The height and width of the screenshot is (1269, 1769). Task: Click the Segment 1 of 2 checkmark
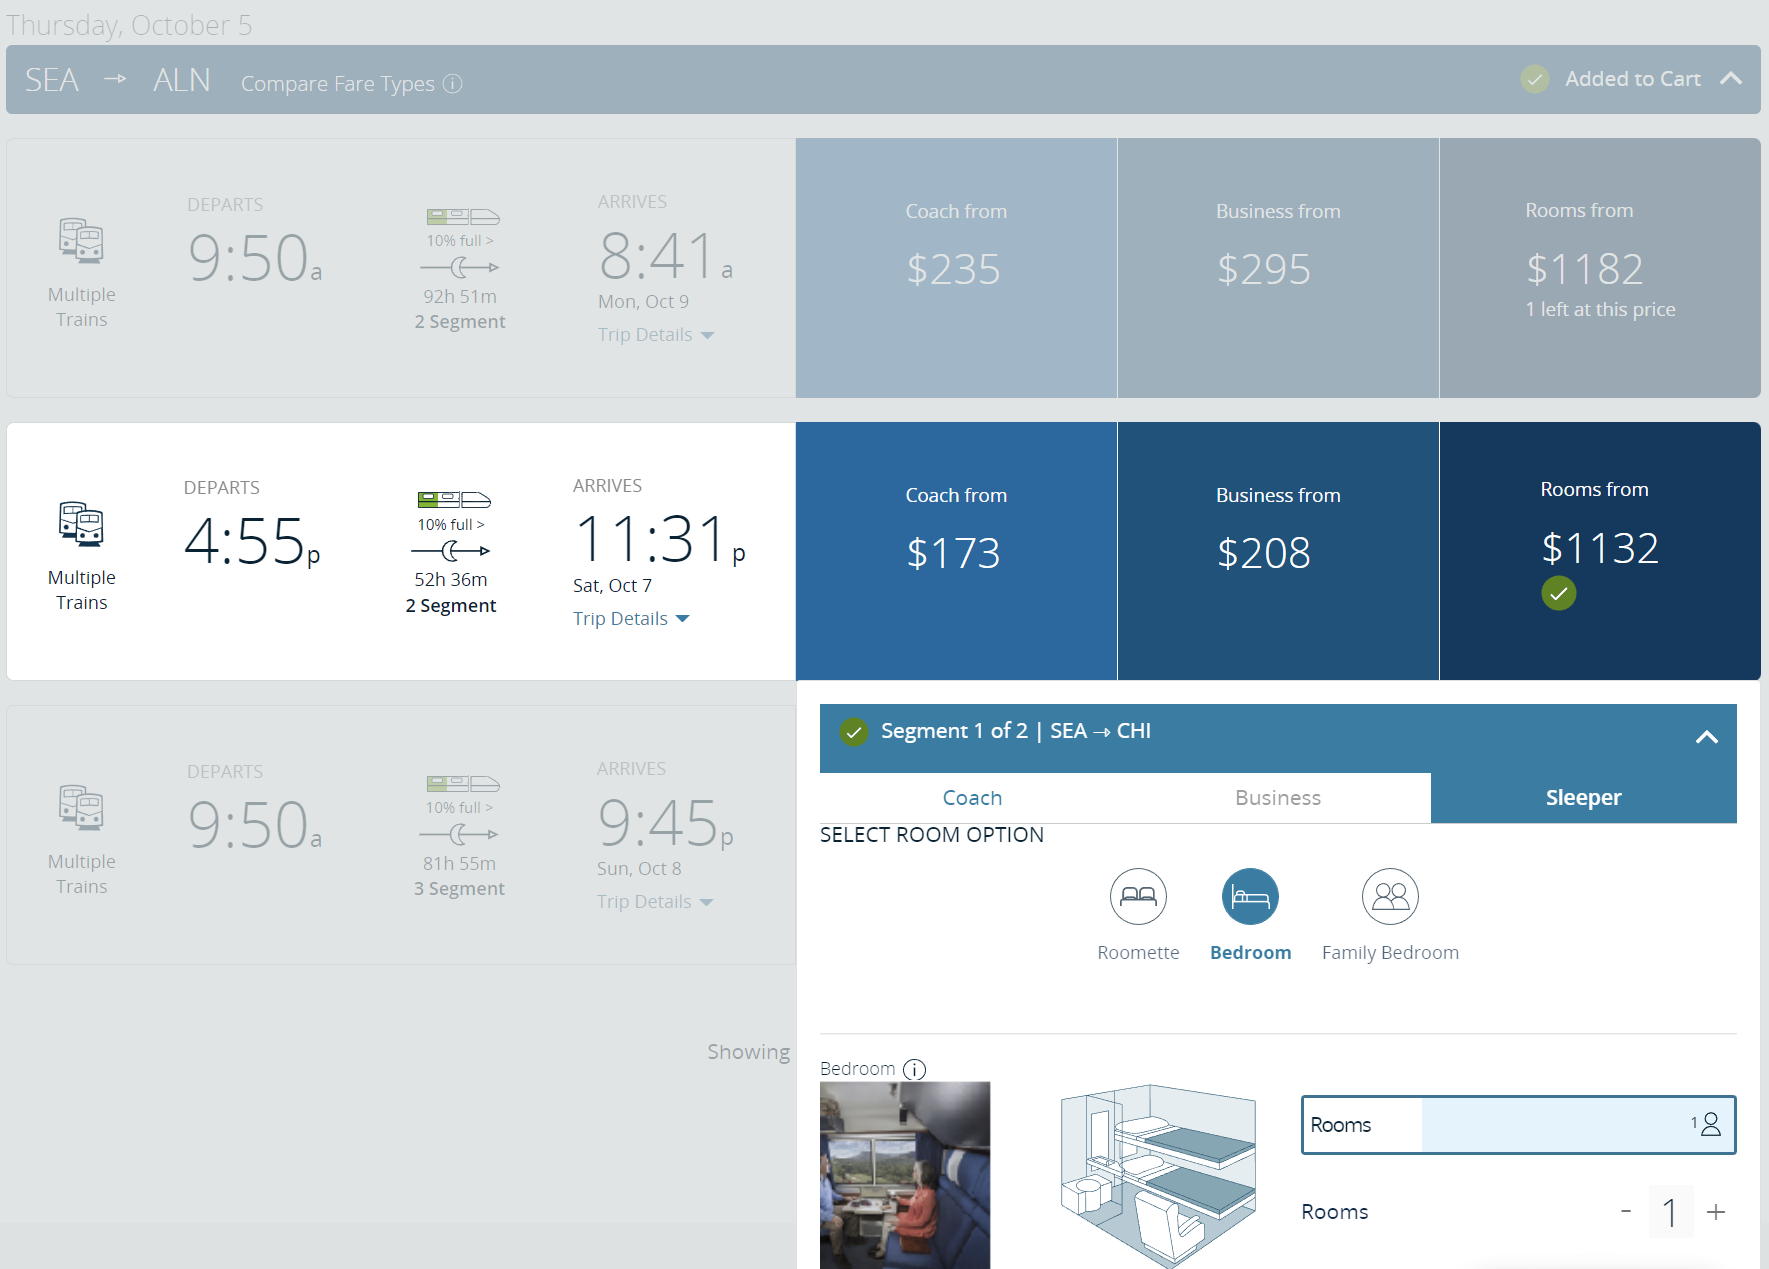pyautogui.click(x=853, y=732)
